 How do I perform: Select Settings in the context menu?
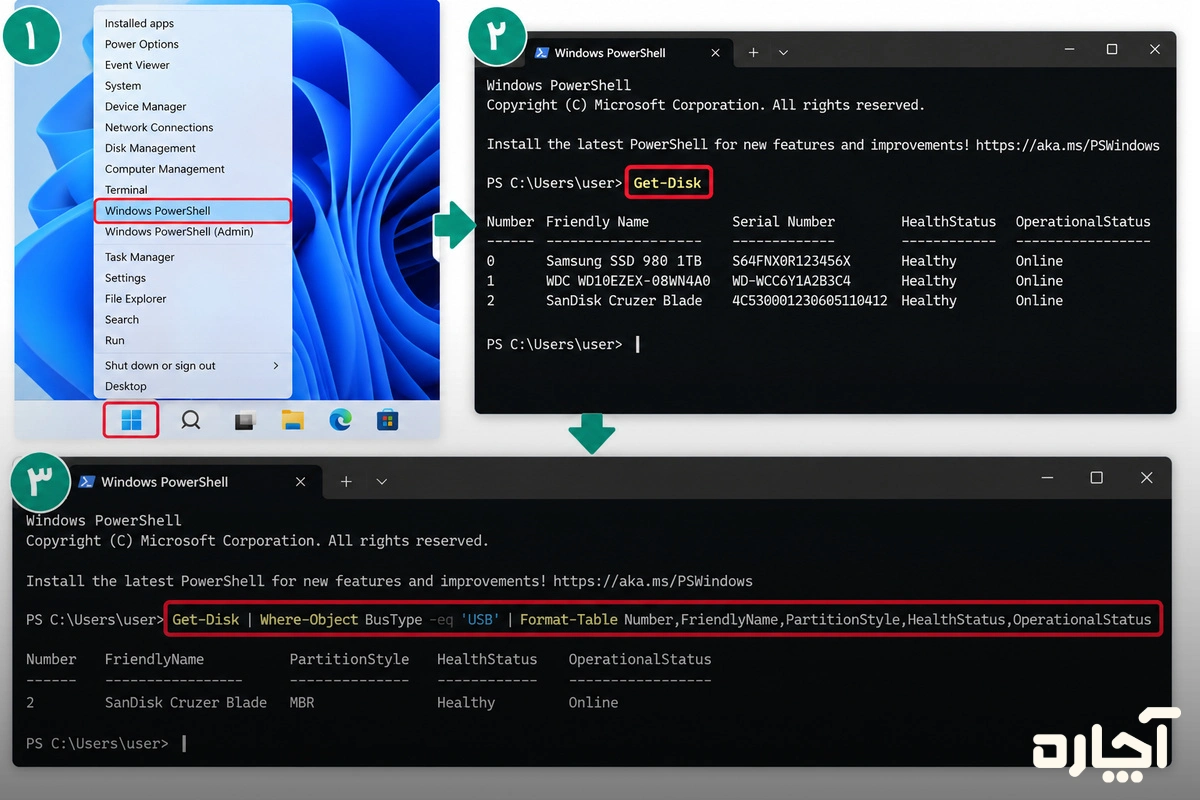click(x=125, y=278)
